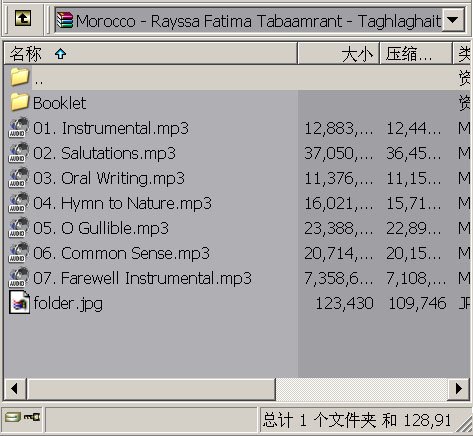The image size is (473, 436).
Task: Click the WinRAR archive books icon
Action: [65, 20]
